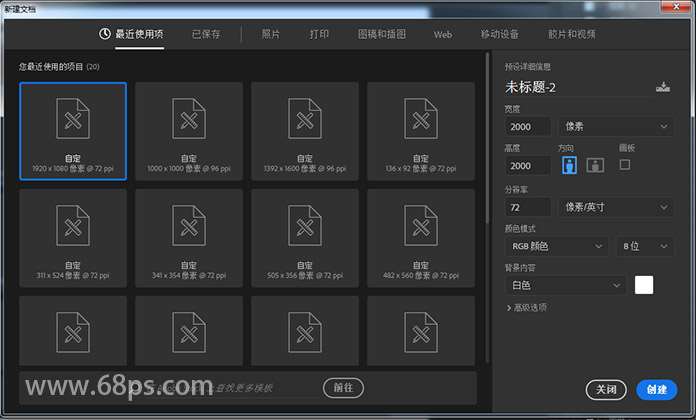Close the 新建文档 dialog window with X
Screen dimensions: 696x420
[x=676, y=7]
